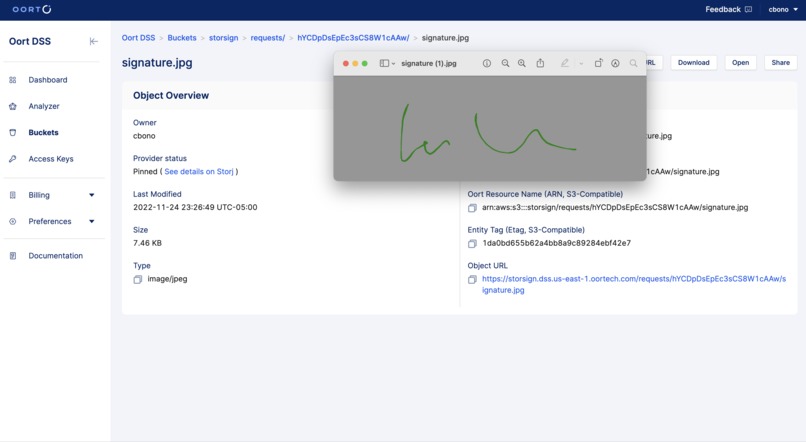Open the storsign Object URL link
Screen dimensions: 806x442
[x=634, y=284]
